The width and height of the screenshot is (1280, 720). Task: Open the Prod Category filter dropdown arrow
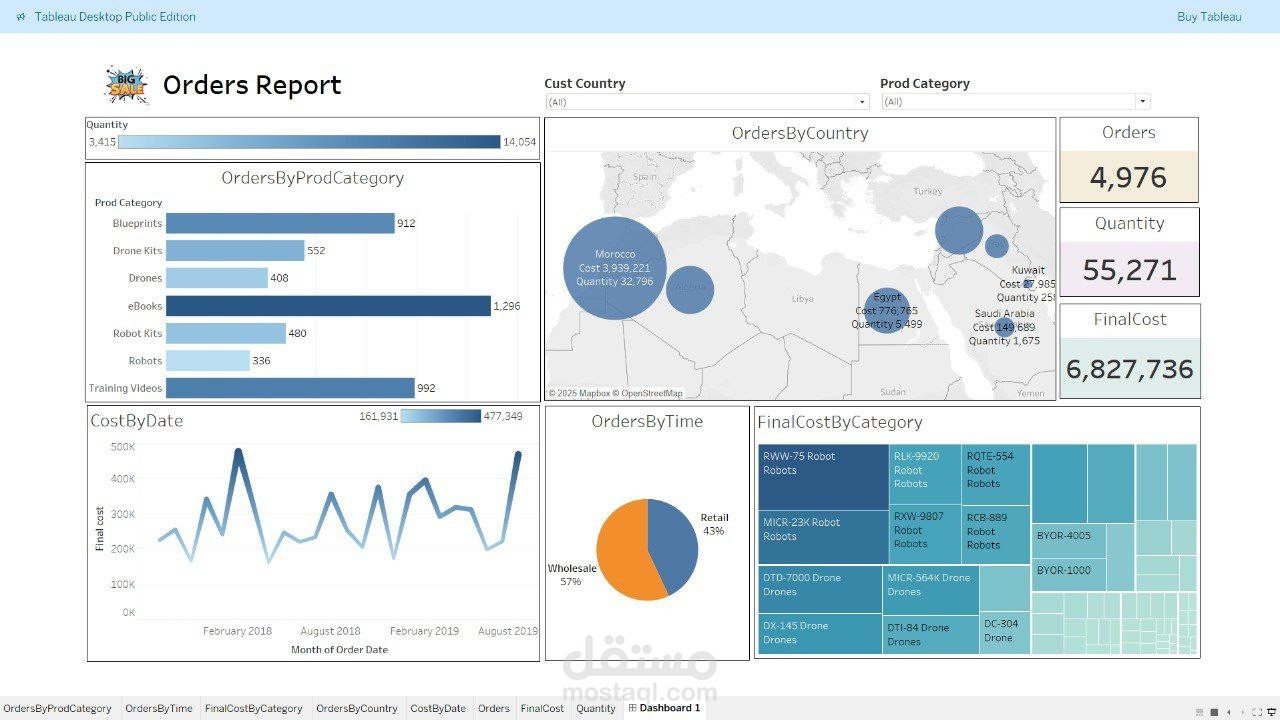pyautogui.click(x=1141, y=101)
